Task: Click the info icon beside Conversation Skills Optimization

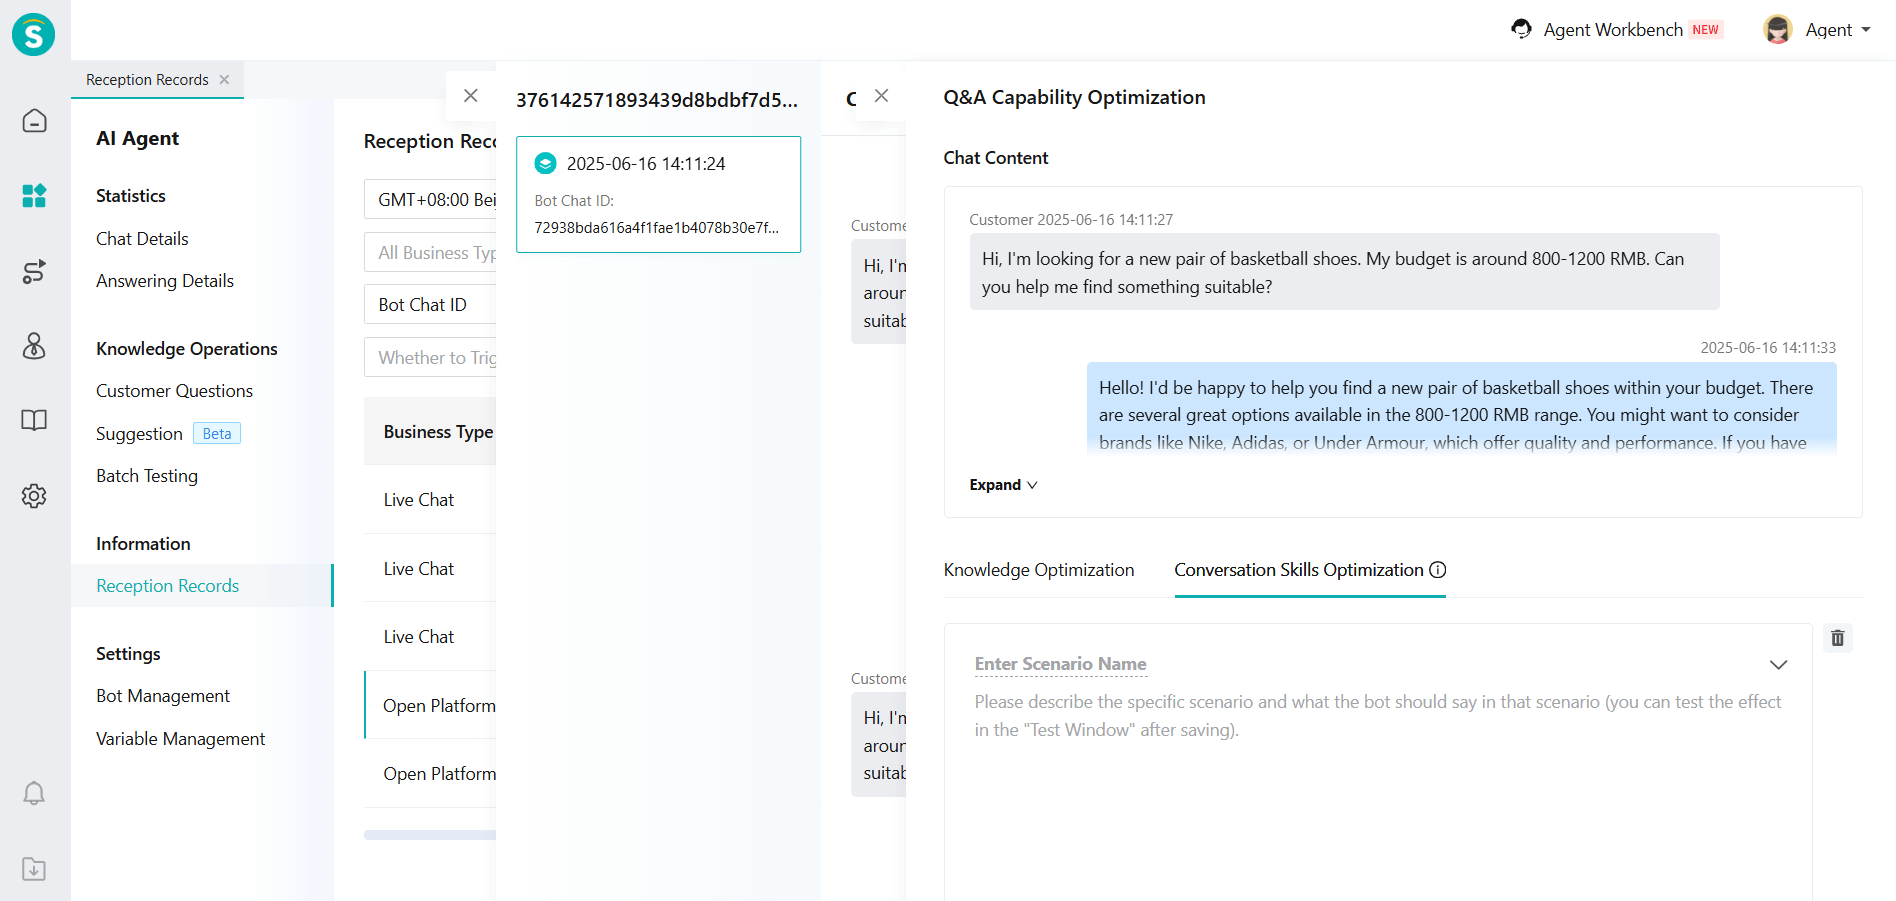Action: pyautogui.click(x=1437, y=570)
